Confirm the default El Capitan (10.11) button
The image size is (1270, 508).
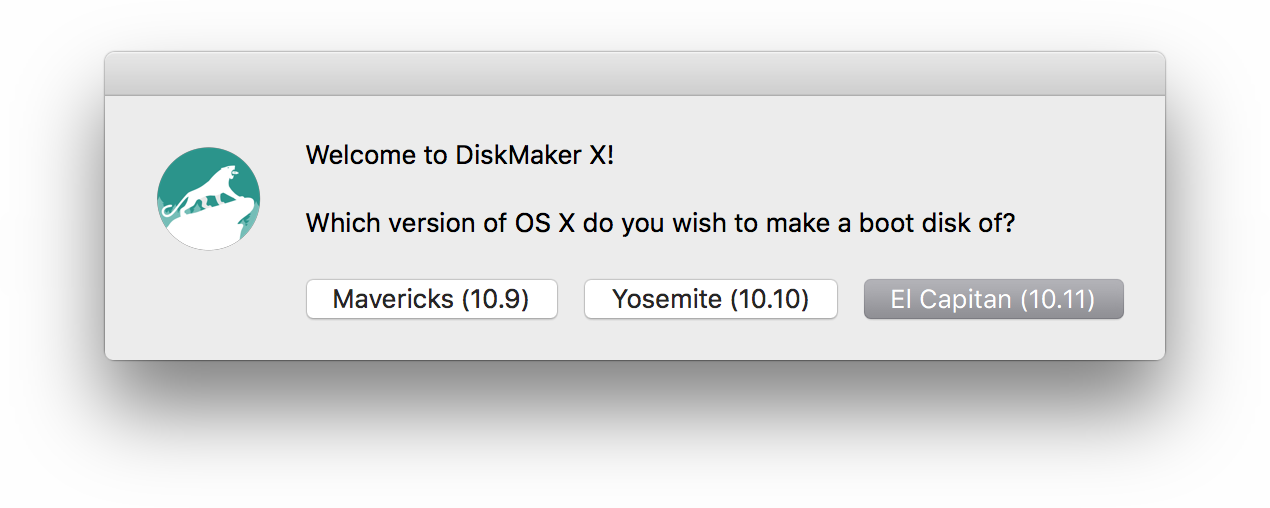(x=993, y=299)
